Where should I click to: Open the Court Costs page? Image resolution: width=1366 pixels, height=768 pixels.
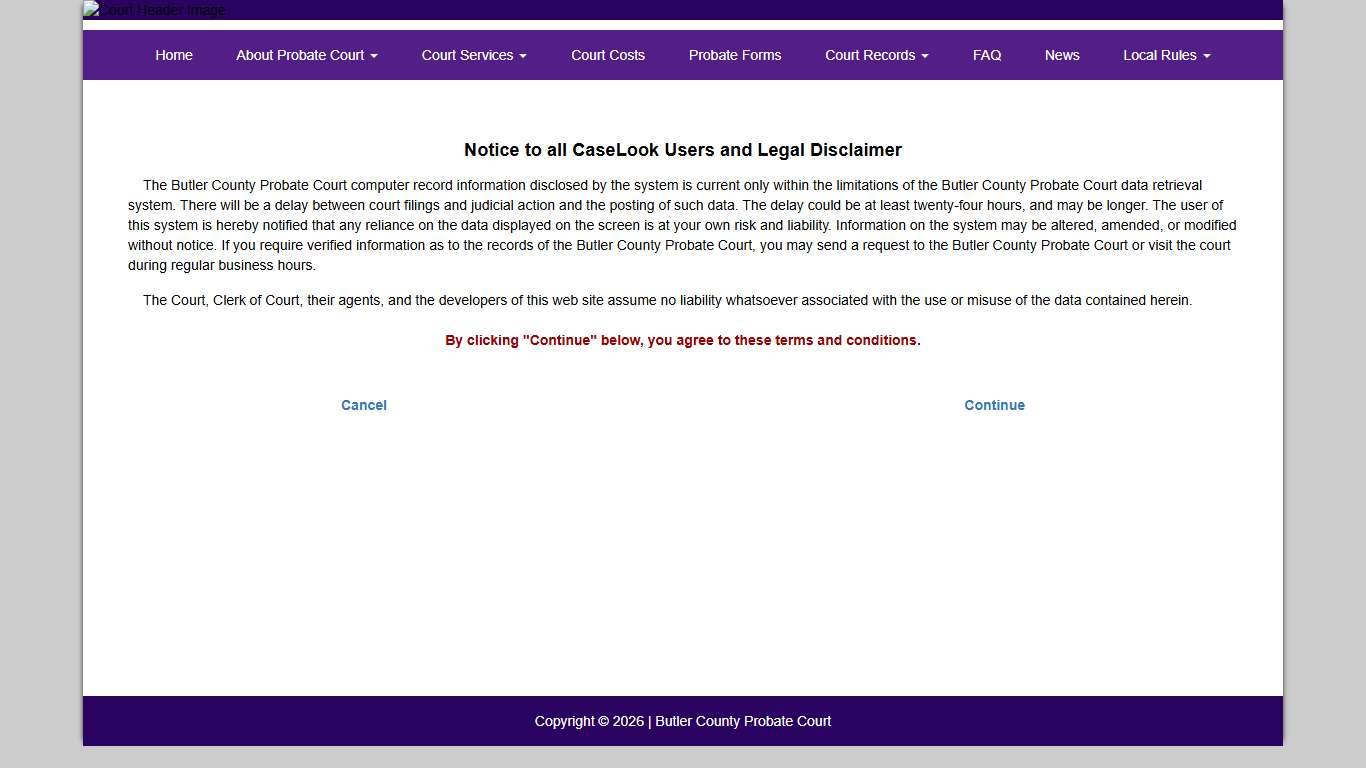[608, 55]
